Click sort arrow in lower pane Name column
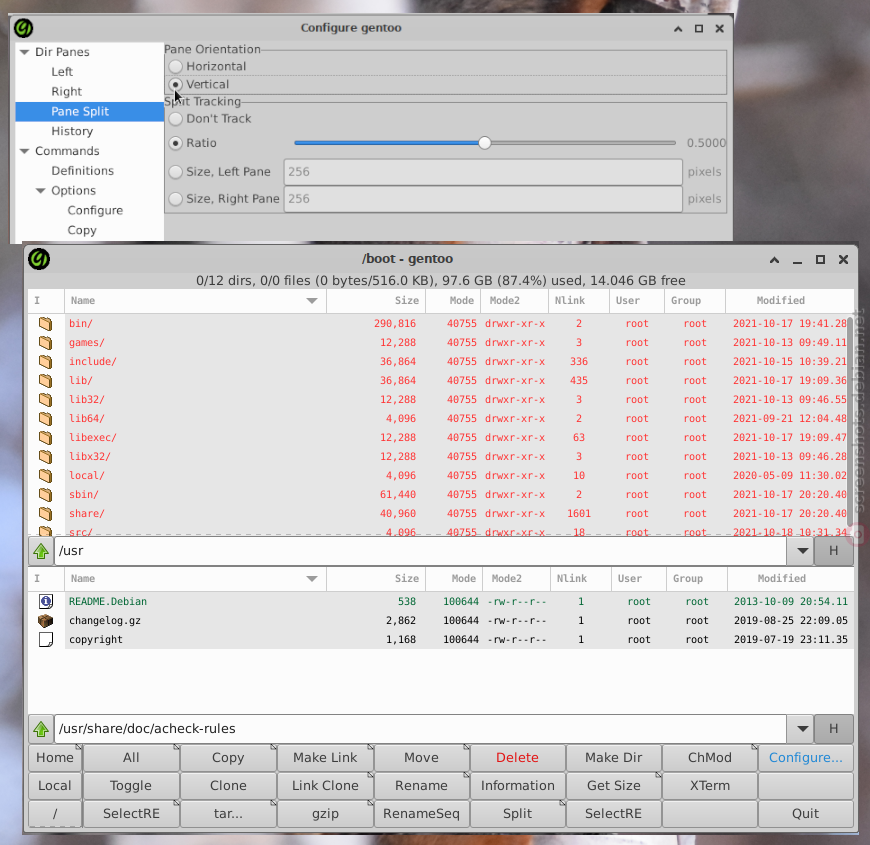Image resolution: width=870 pixels, height=845 pixels. (x=312, y=579)
